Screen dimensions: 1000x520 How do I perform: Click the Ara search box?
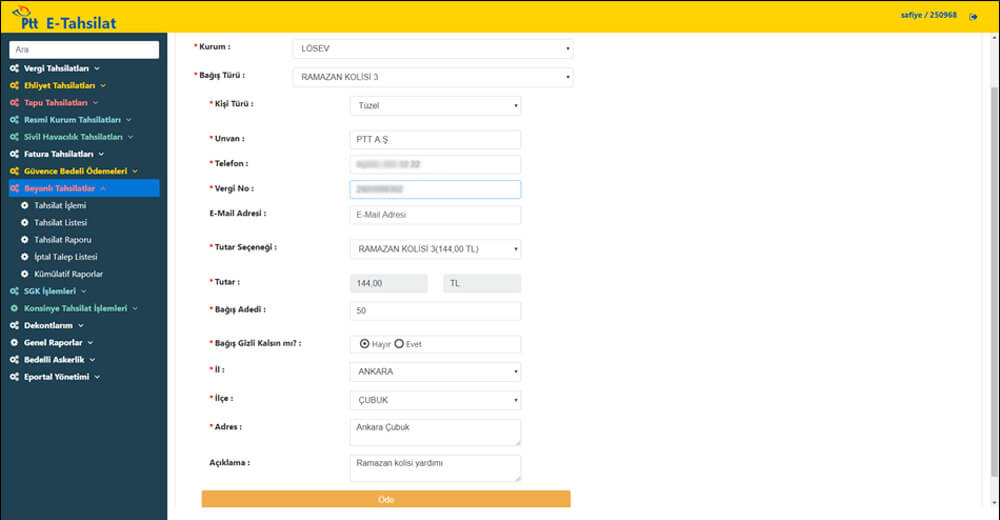click(84, 50)
